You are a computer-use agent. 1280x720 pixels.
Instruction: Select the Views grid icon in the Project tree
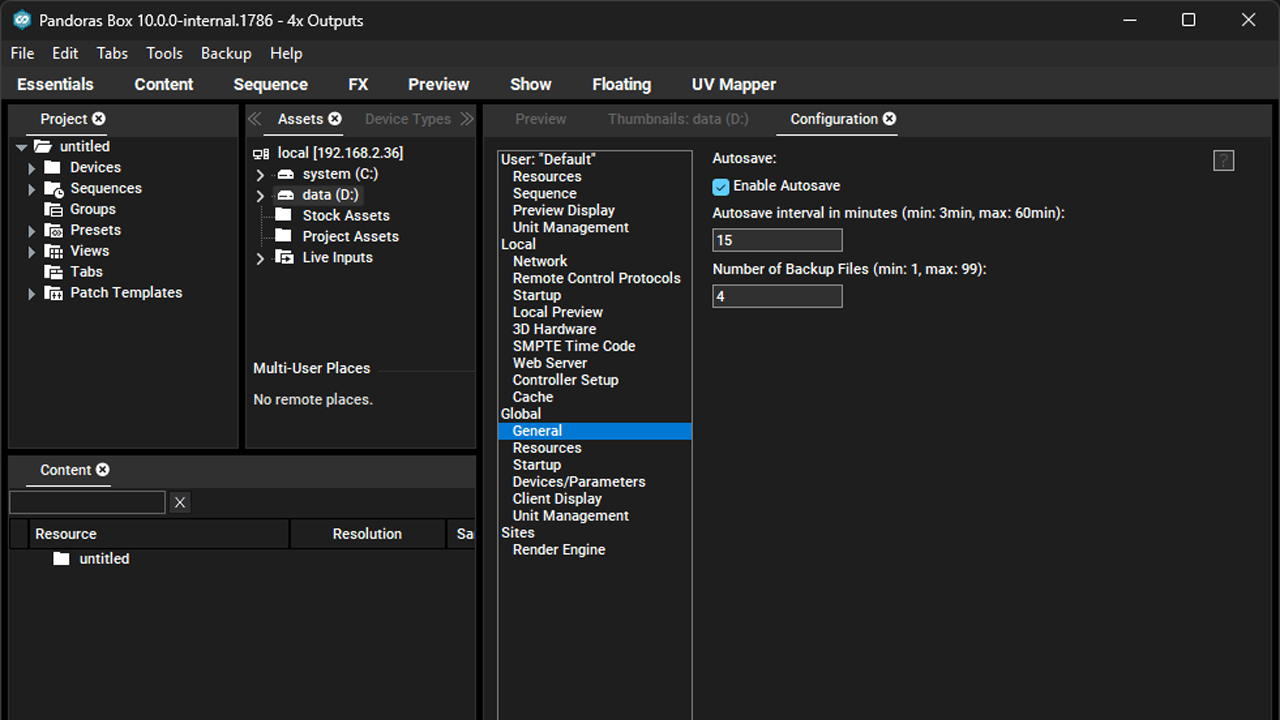(54, 251)
